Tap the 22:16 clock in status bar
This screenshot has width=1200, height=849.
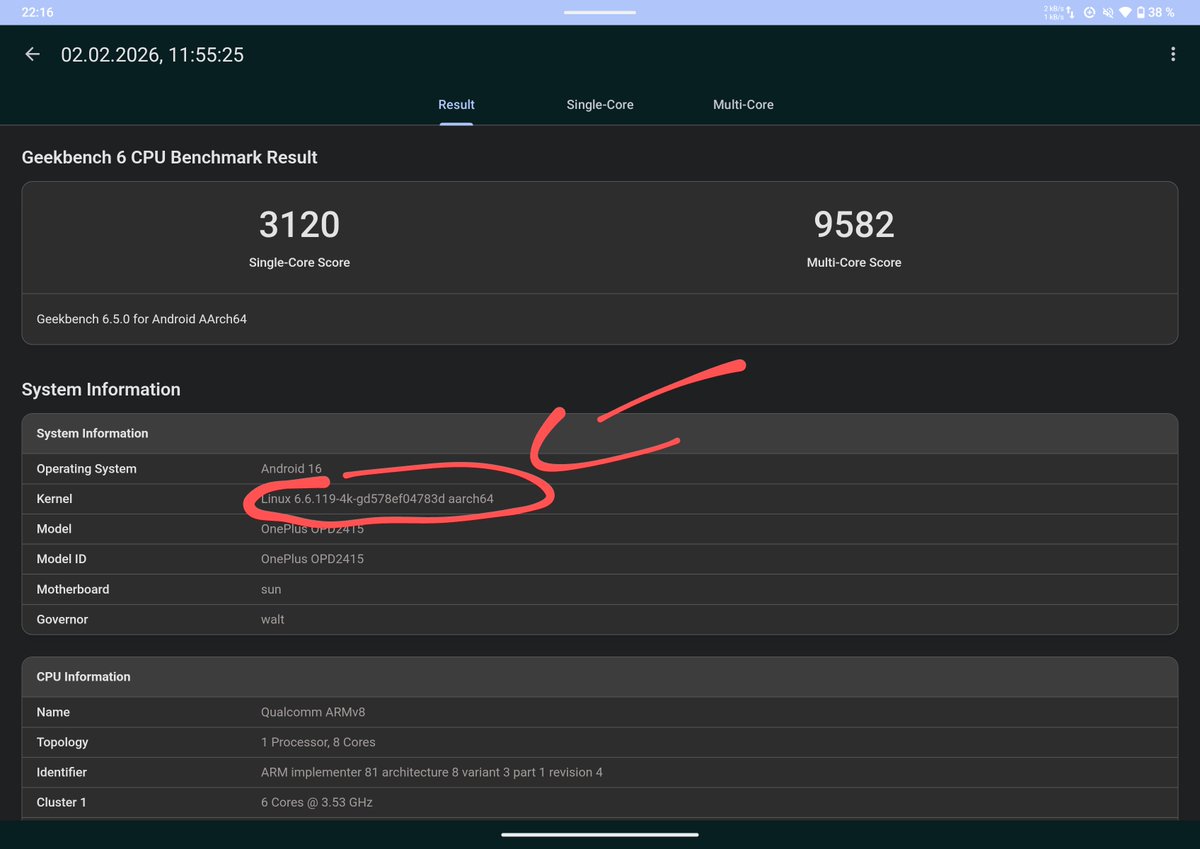click(37, 12)
